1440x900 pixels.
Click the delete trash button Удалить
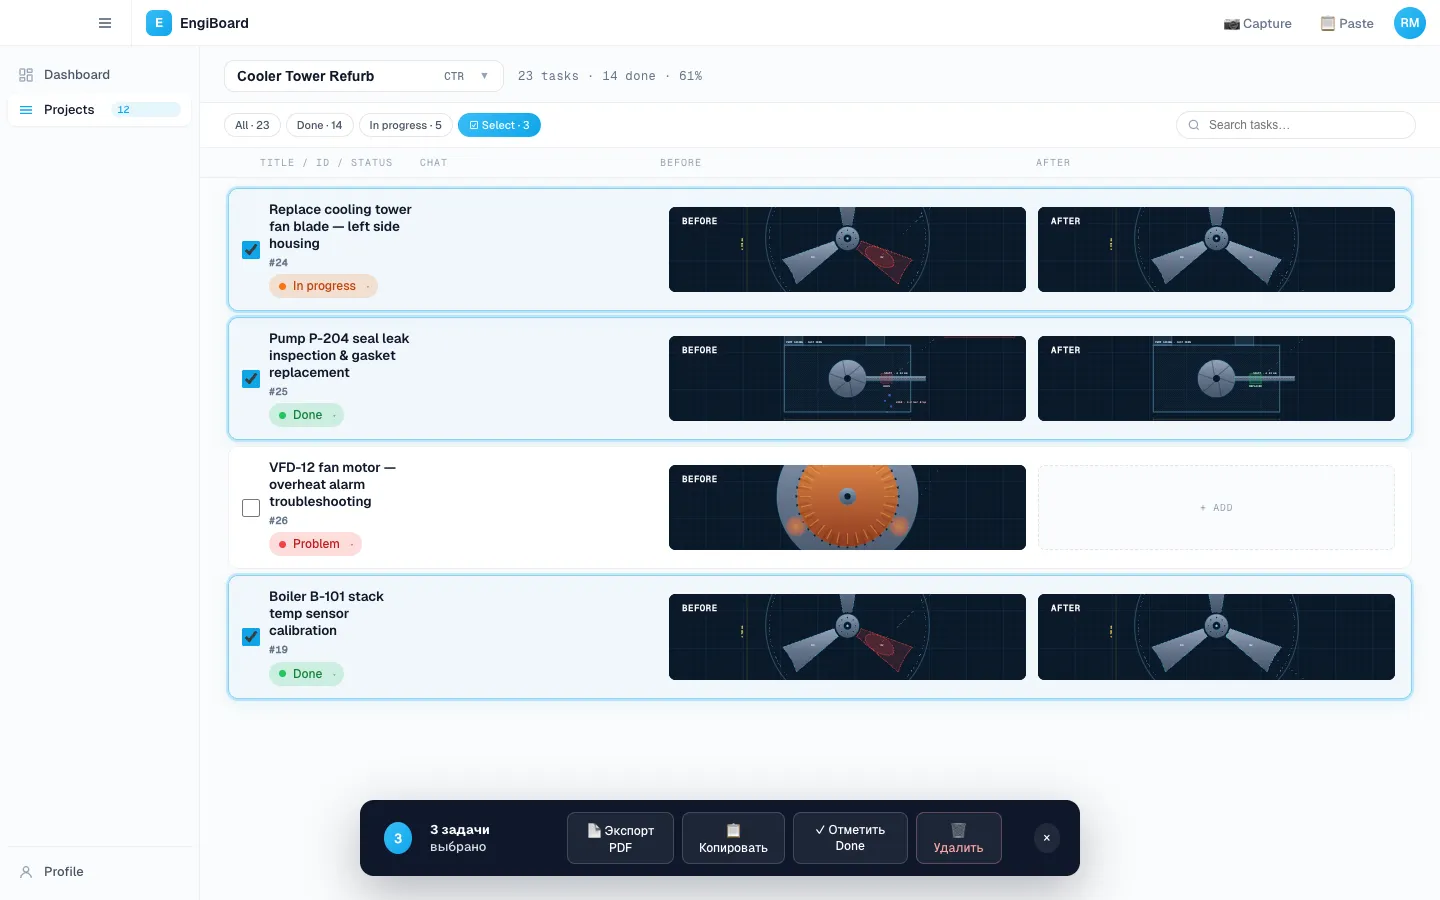click(958, 838)
